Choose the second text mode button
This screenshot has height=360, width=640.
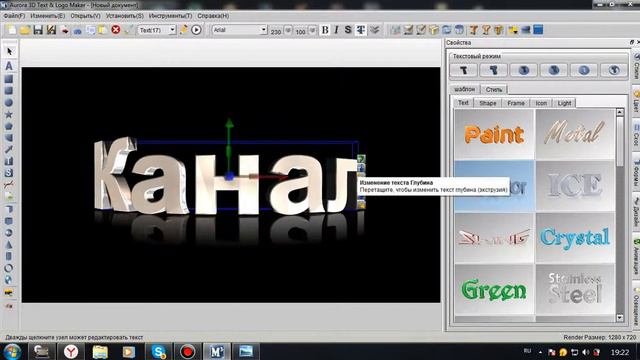coord(493,70)
